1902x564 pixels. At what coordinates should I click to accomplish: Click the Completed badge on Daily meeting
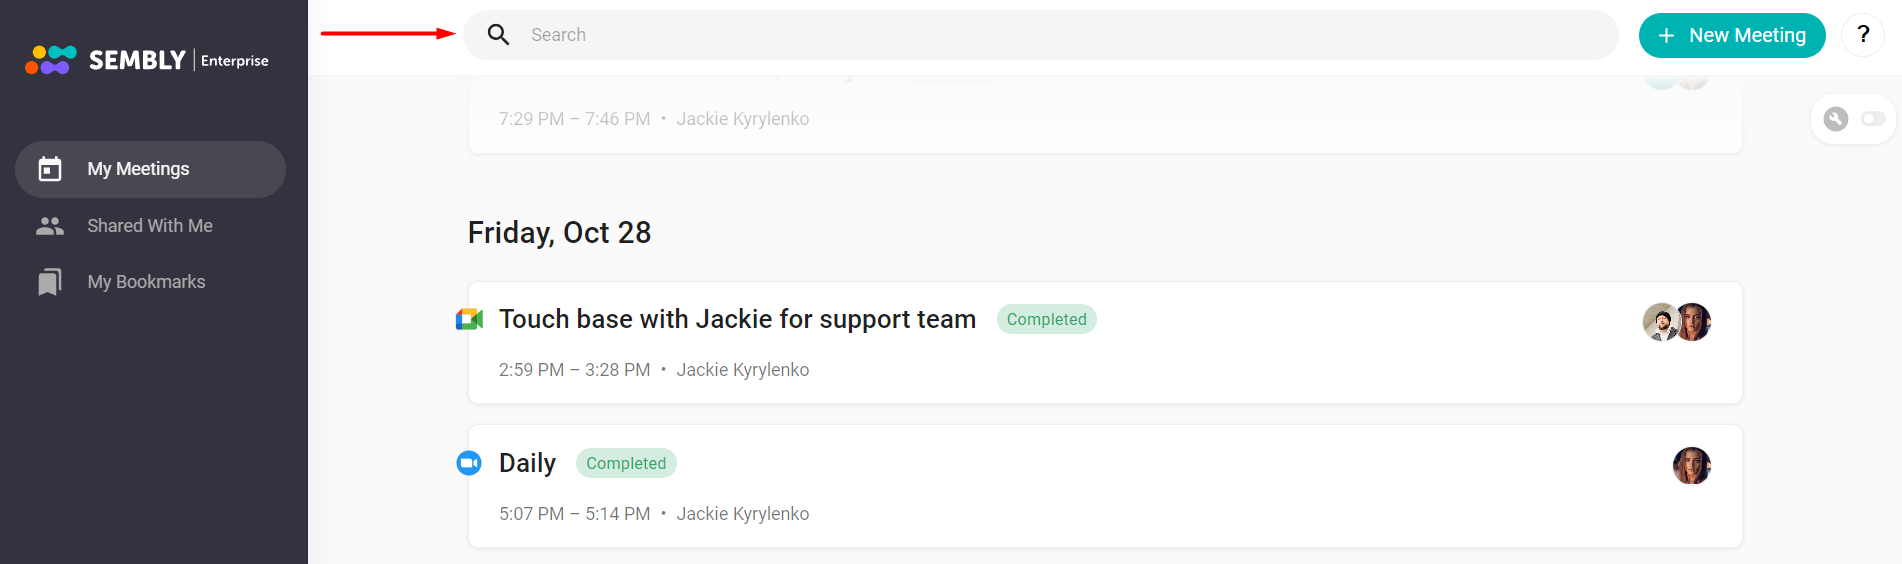click(x=626, y=463)
